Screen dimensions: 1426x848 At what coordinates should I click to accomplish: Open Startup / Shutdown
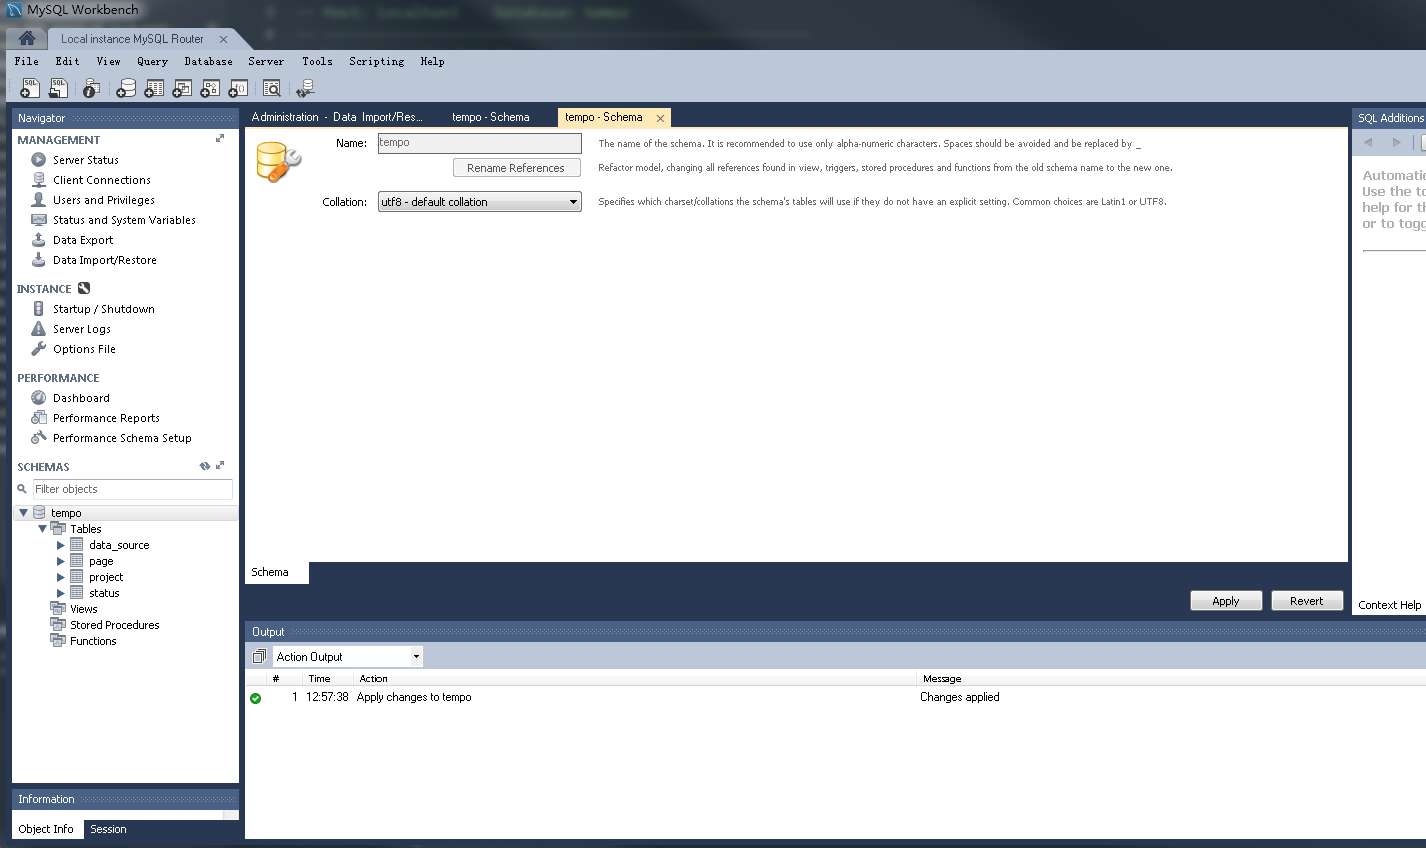[x=103, y=309]
